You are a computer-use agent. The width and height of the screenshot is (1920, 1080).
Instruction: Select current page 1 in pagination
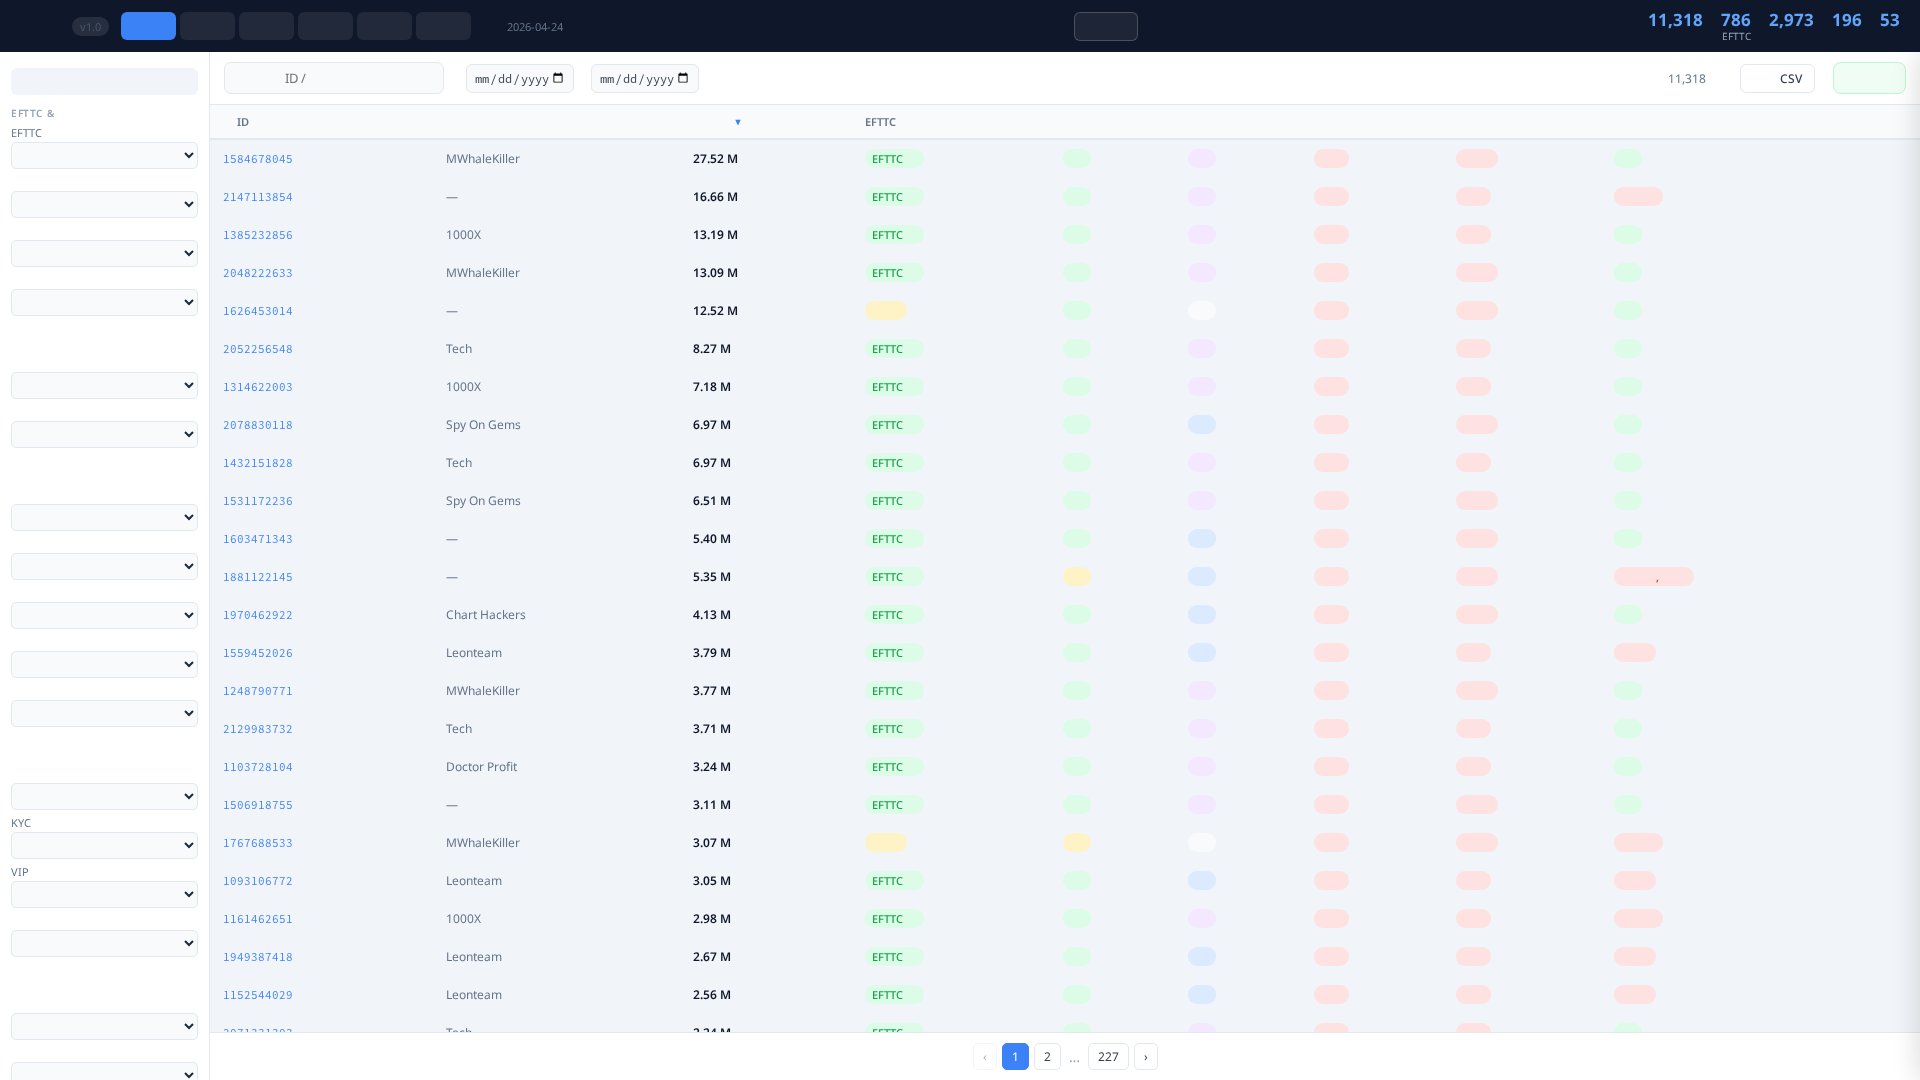pos(1015,1057)
